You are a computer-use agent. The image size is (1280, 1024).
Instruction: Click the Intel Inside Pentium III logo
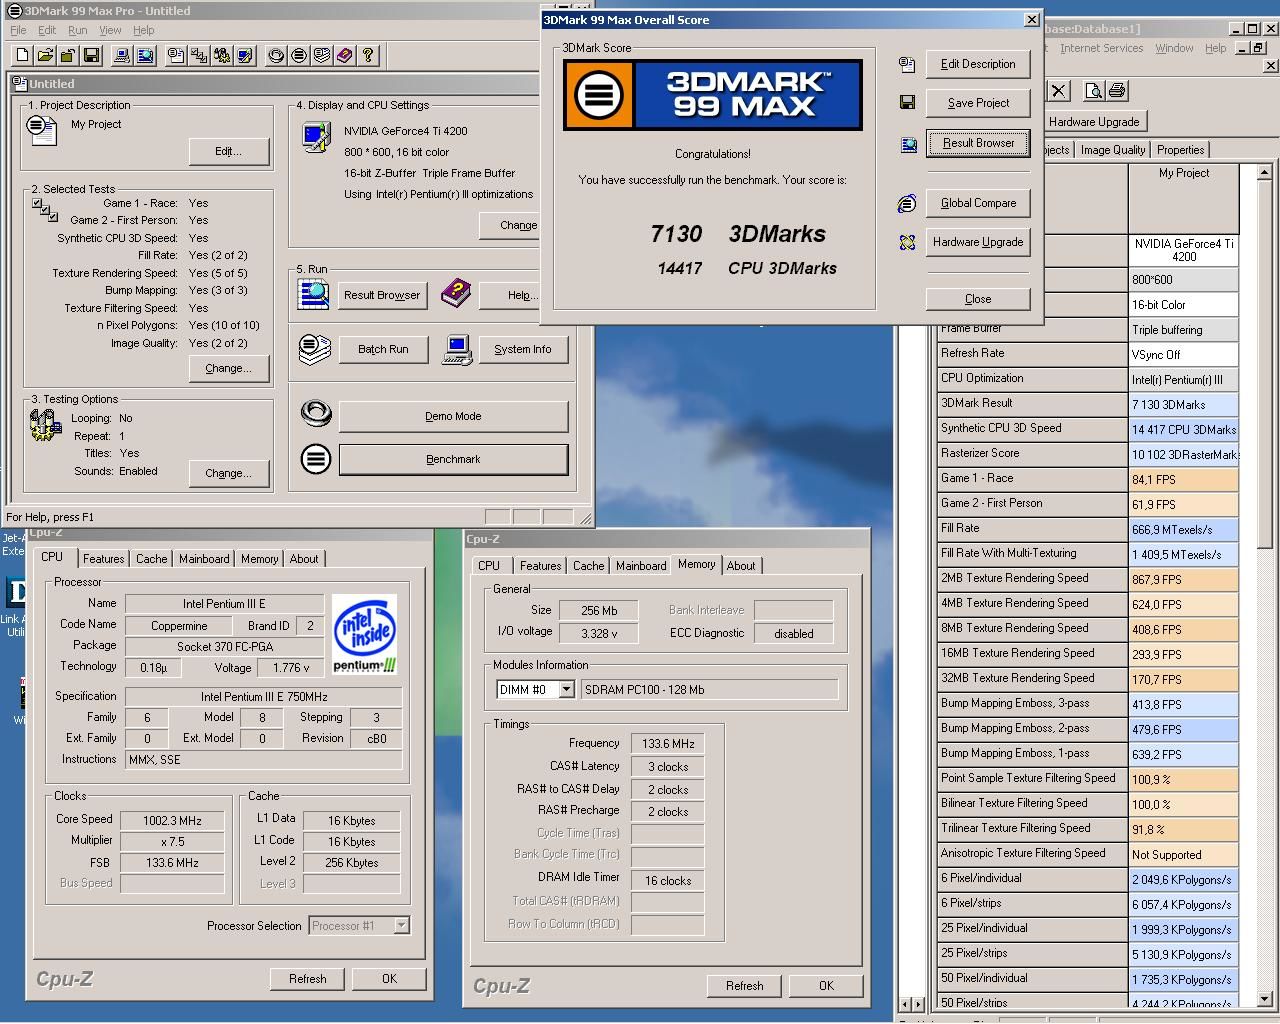point(364,634)
